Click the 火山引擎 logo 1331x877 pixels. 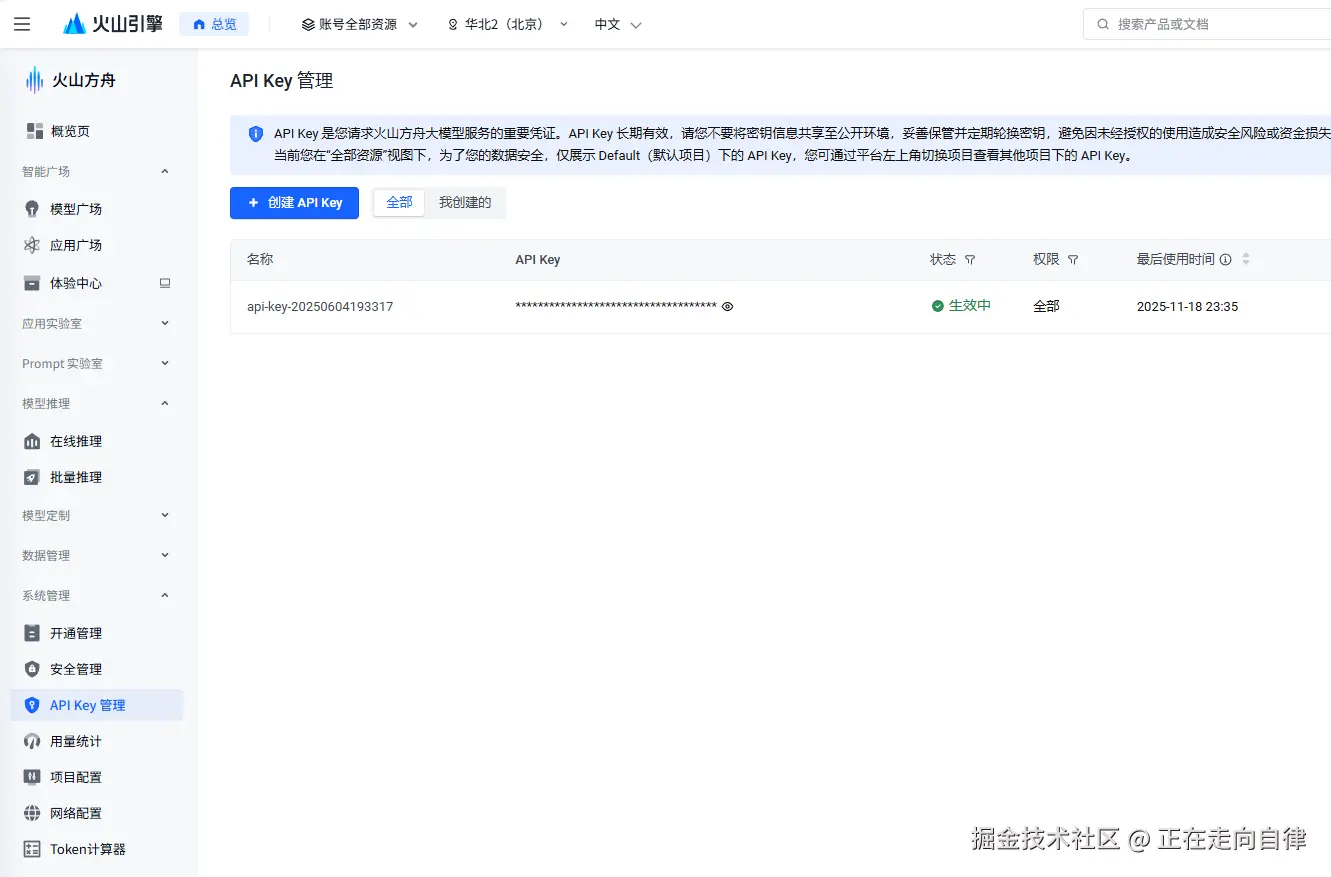point(112,24)
